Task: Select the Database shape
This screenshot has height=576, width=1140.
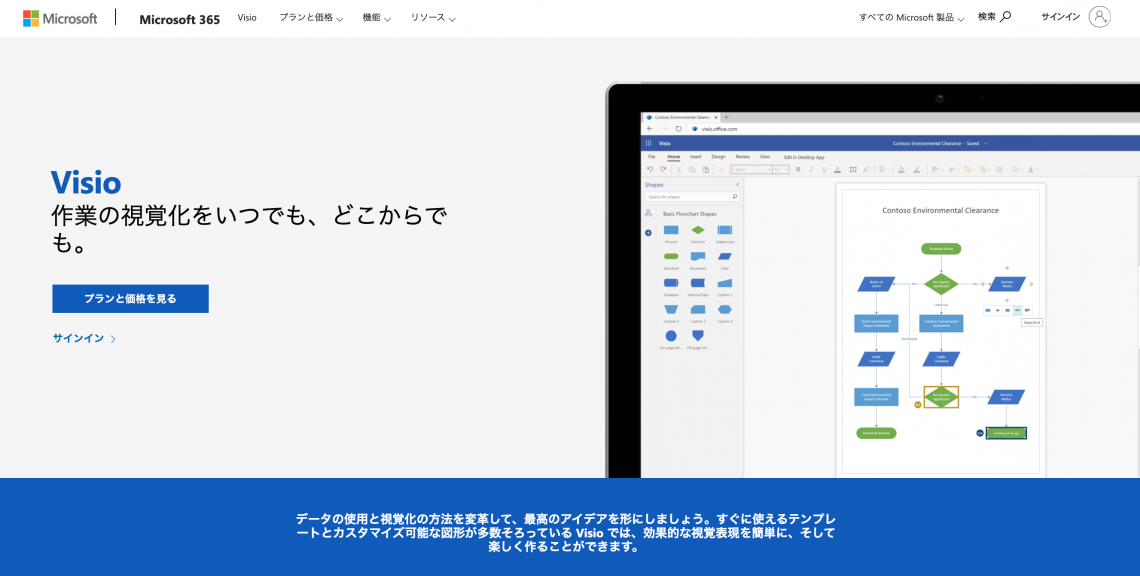Action: (671, 283)
